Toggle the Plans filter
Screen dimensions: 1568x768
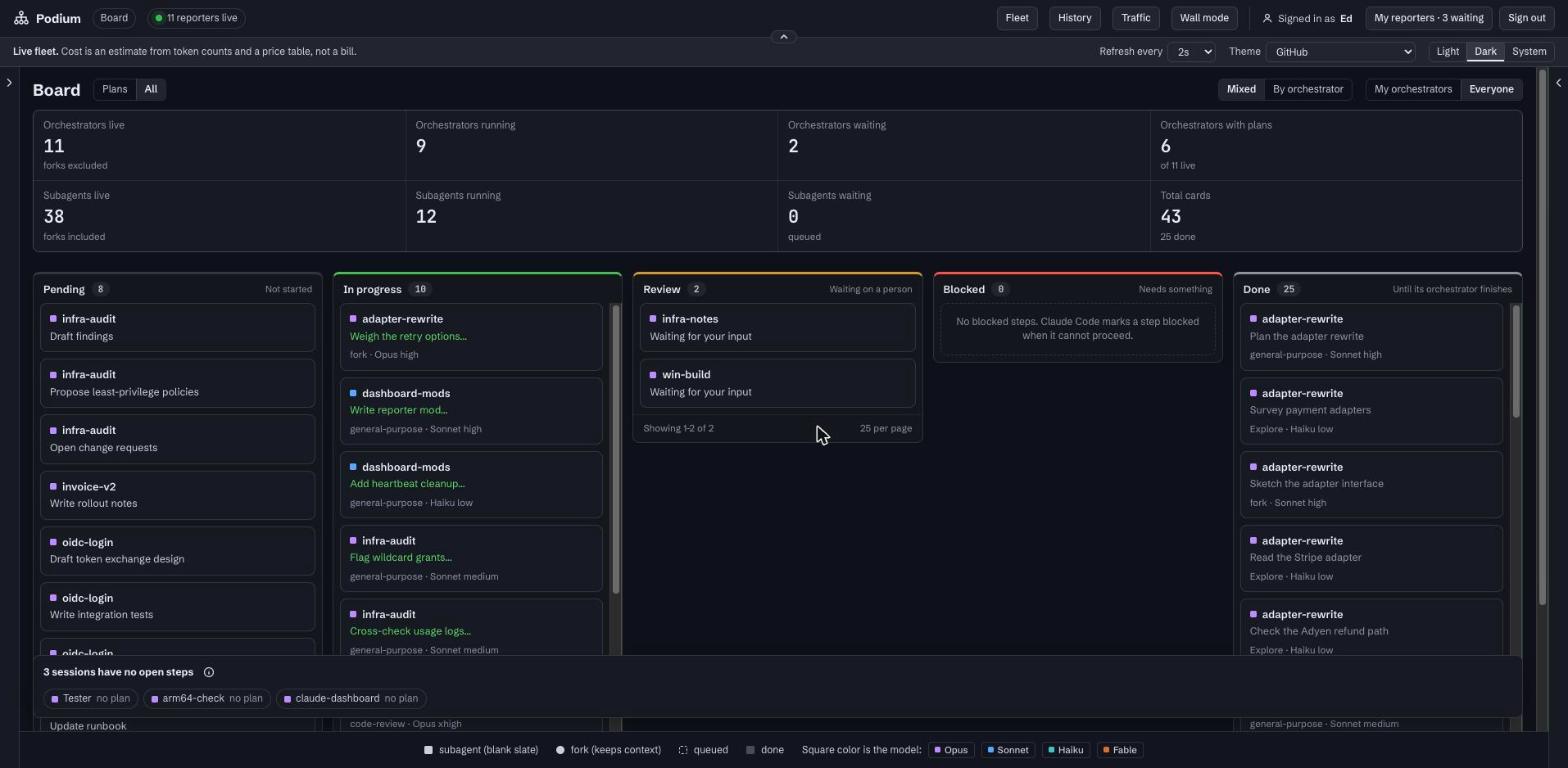pyautogui.click(x=115, y=89)
